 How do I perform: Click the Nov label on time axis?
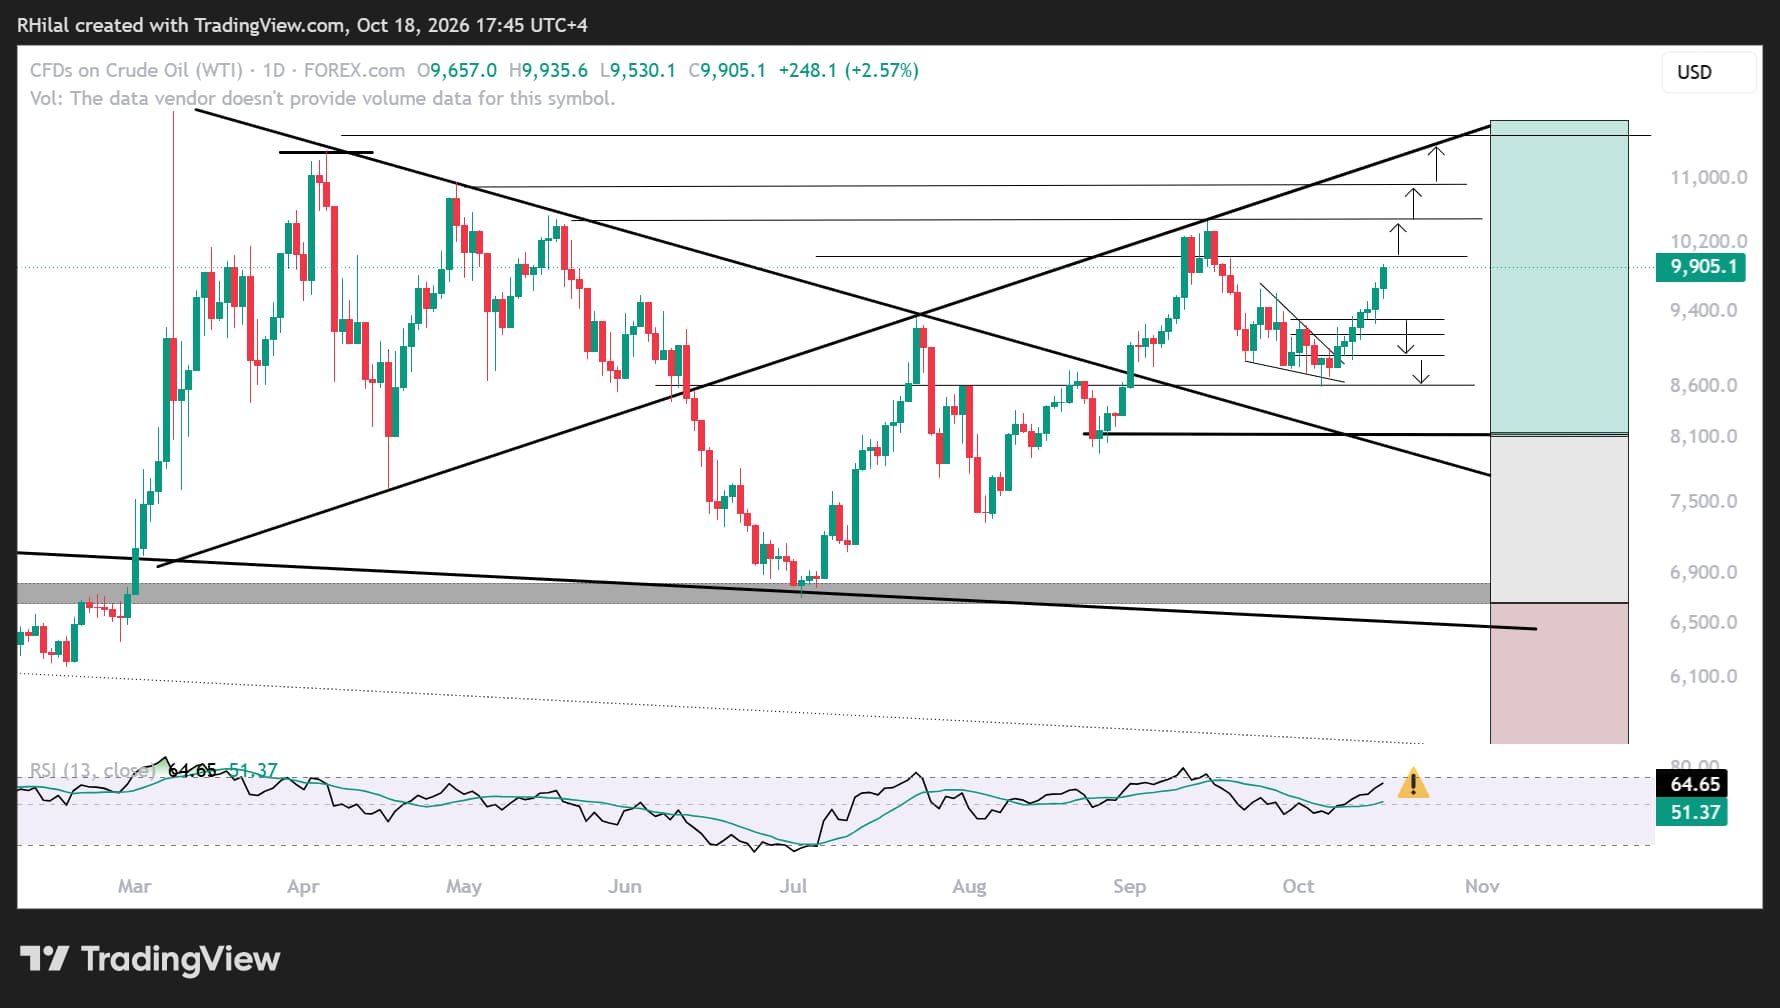click(x=1482, y=886)
